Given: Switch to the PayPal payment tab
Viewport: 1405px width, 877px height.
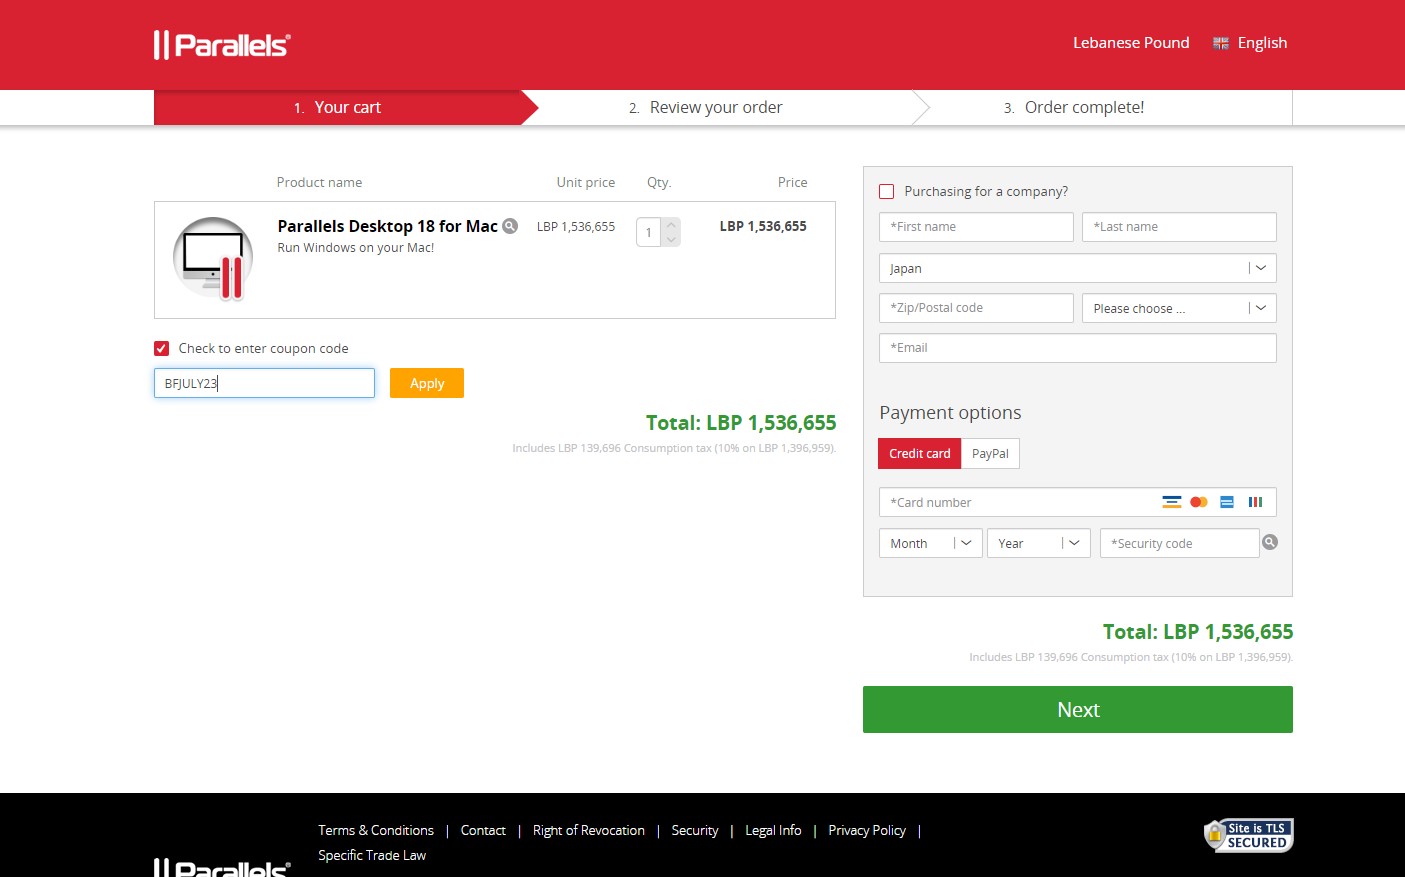Looking at the screenshot, I should (x=990, y=453).
